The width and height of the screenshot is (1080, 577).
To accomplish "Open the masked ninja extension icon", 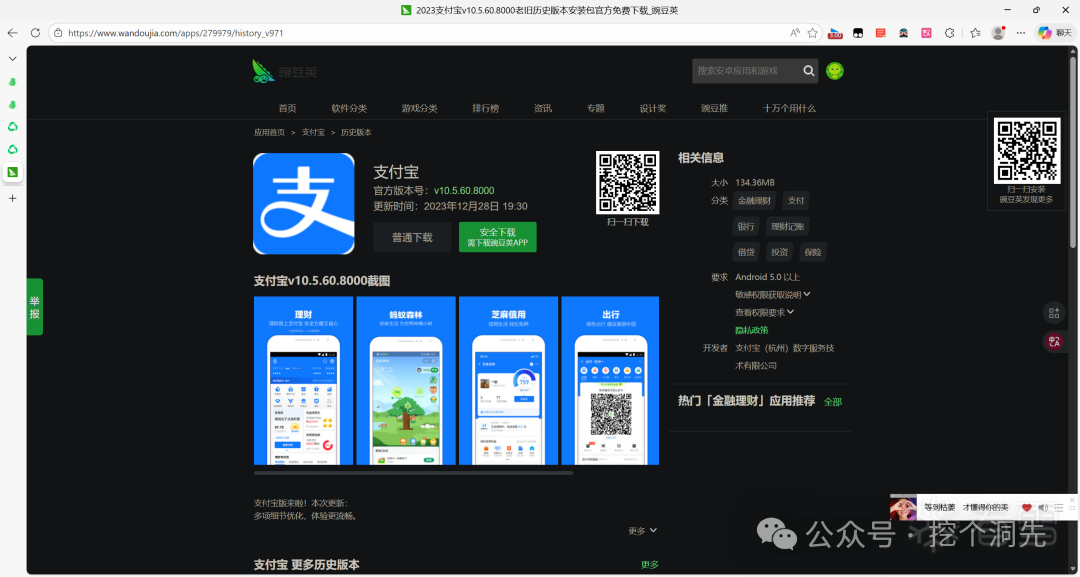I will pos(903,32).
